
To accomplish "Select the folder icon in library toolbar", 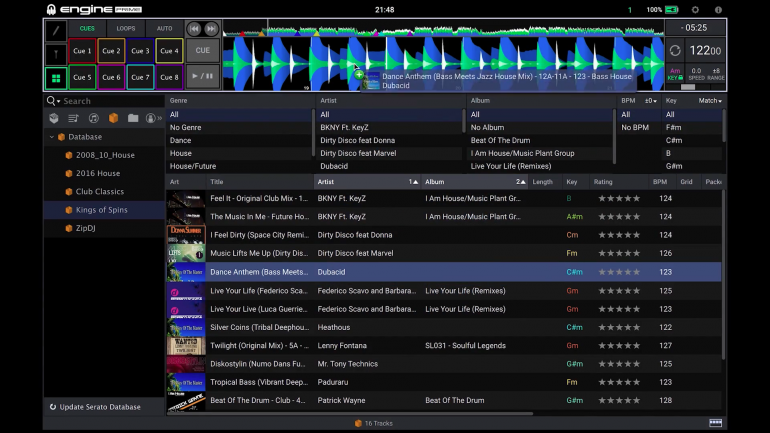I will [132, 118].
